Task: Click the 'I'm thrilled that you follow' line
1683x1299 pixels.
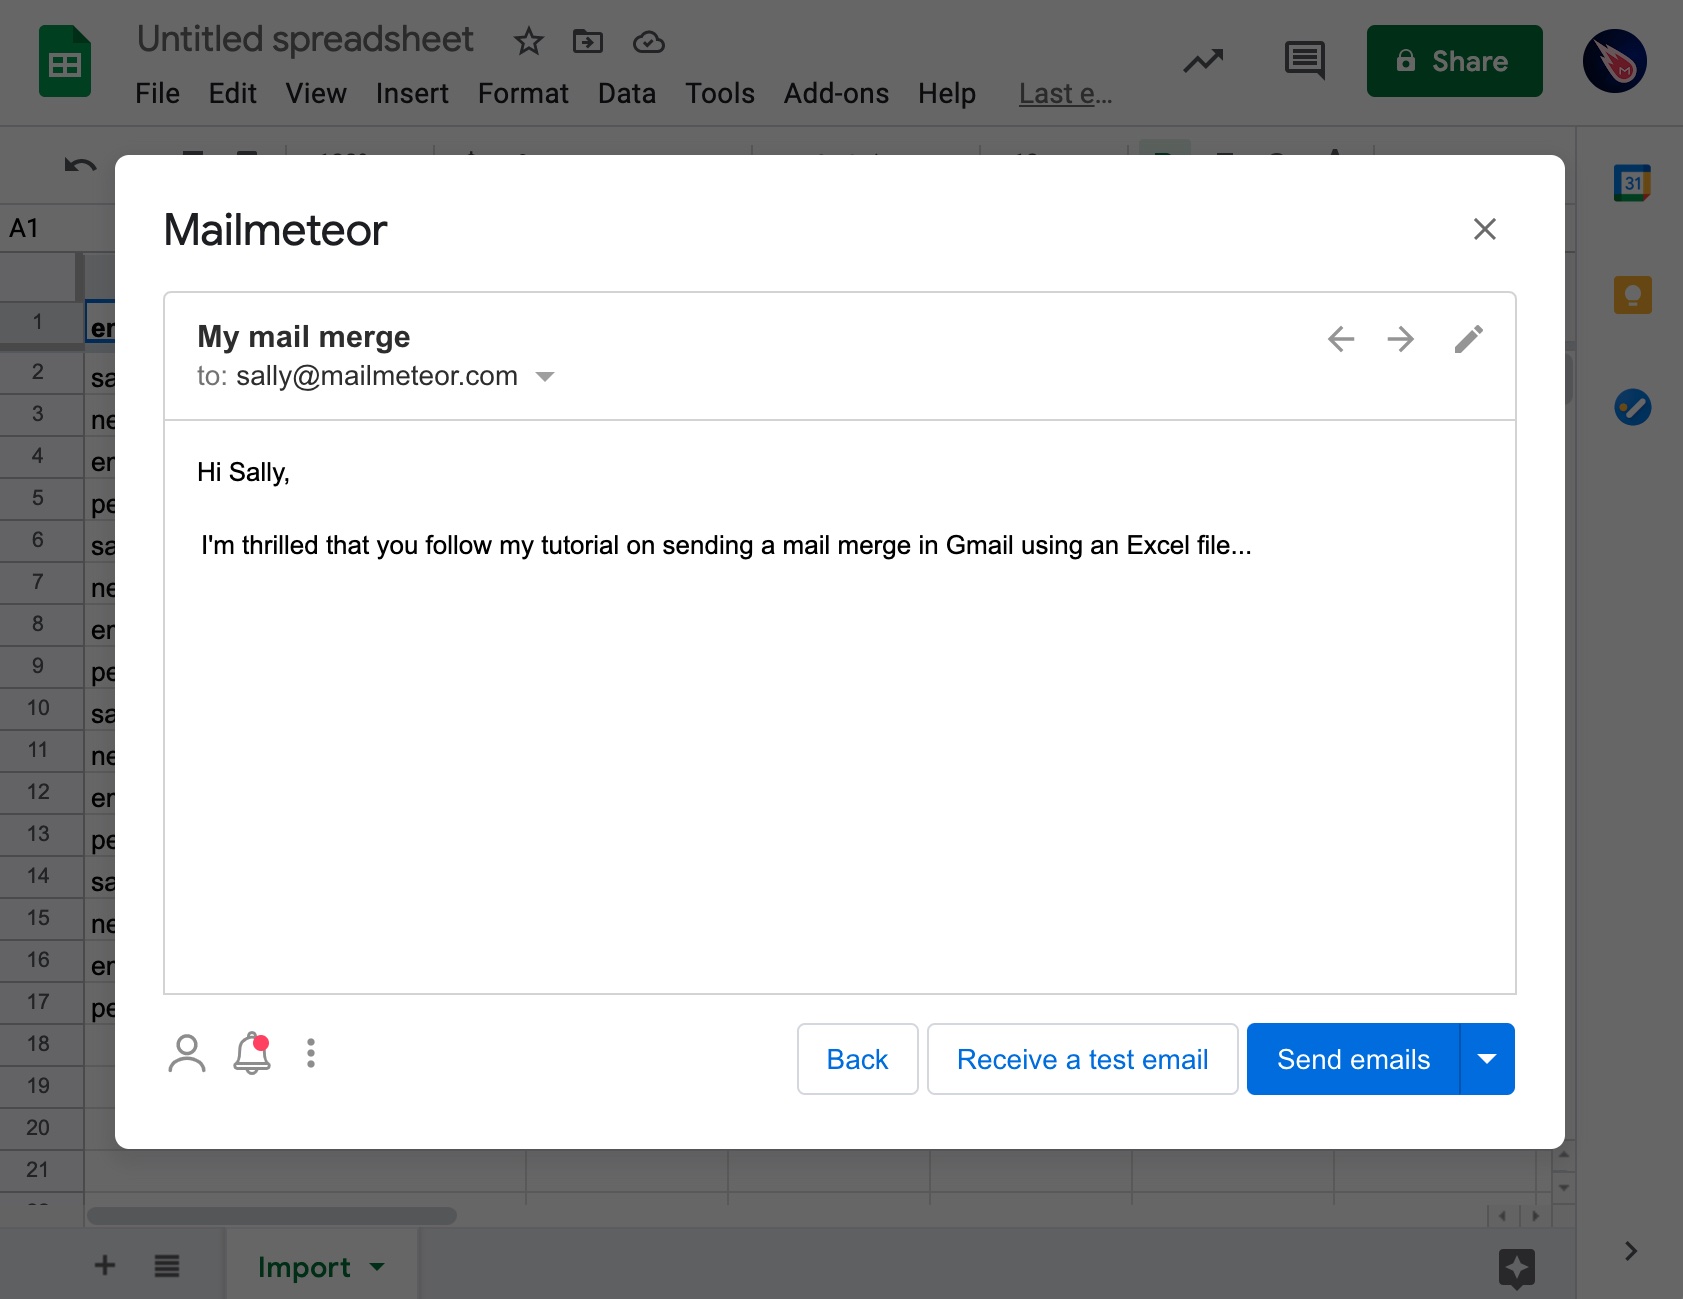Action: 725,545
